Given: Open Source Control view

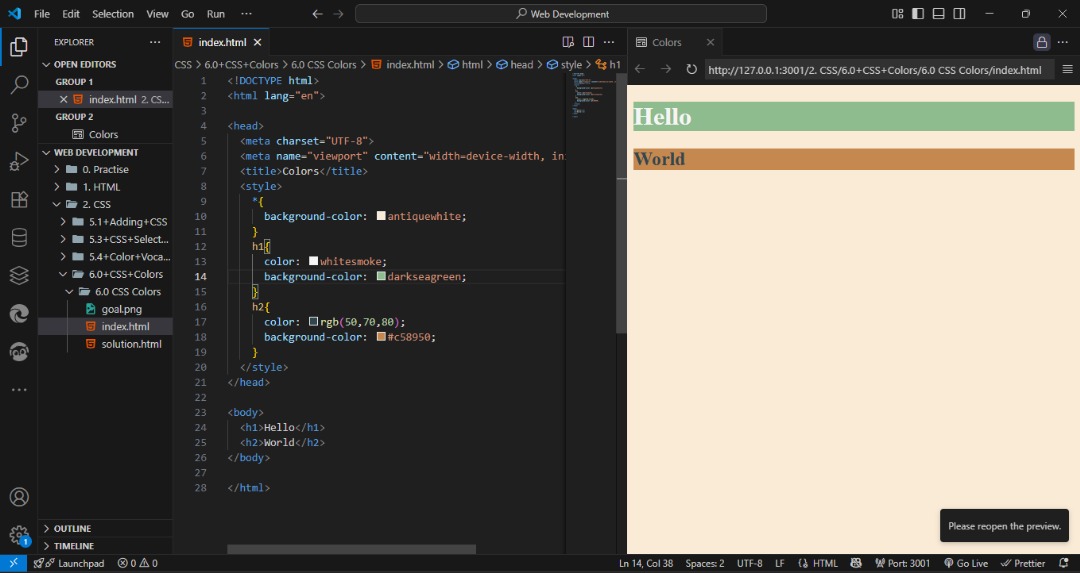Looking at the screenshot, I should (19, 123).
